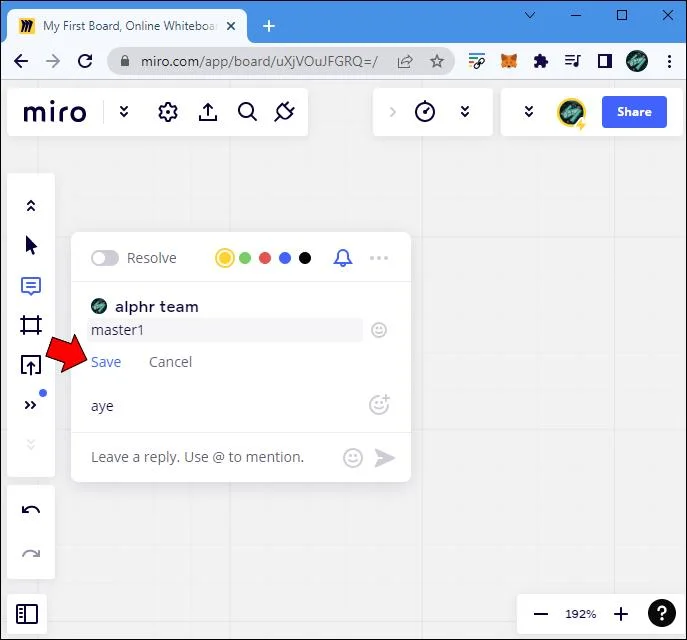Choose the blue comment color
The image size is (687, 640).
(x=285, y=258)
